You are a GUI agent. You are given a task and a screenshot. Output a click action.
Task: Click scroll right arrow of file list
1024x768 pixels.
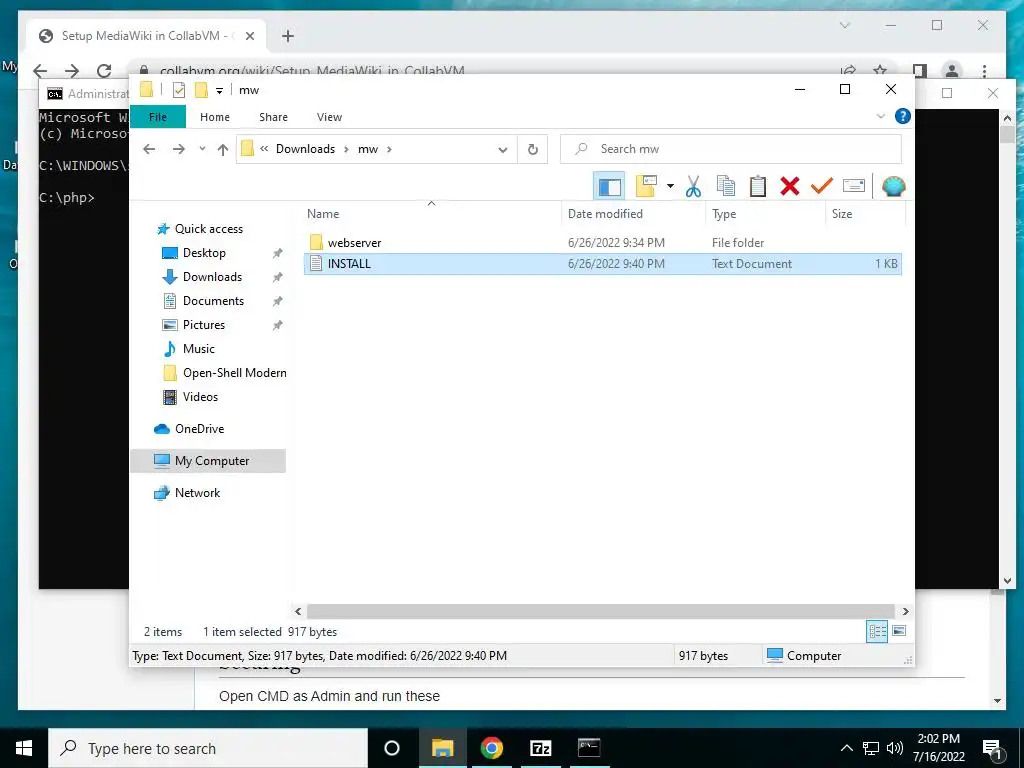(905, 611)
